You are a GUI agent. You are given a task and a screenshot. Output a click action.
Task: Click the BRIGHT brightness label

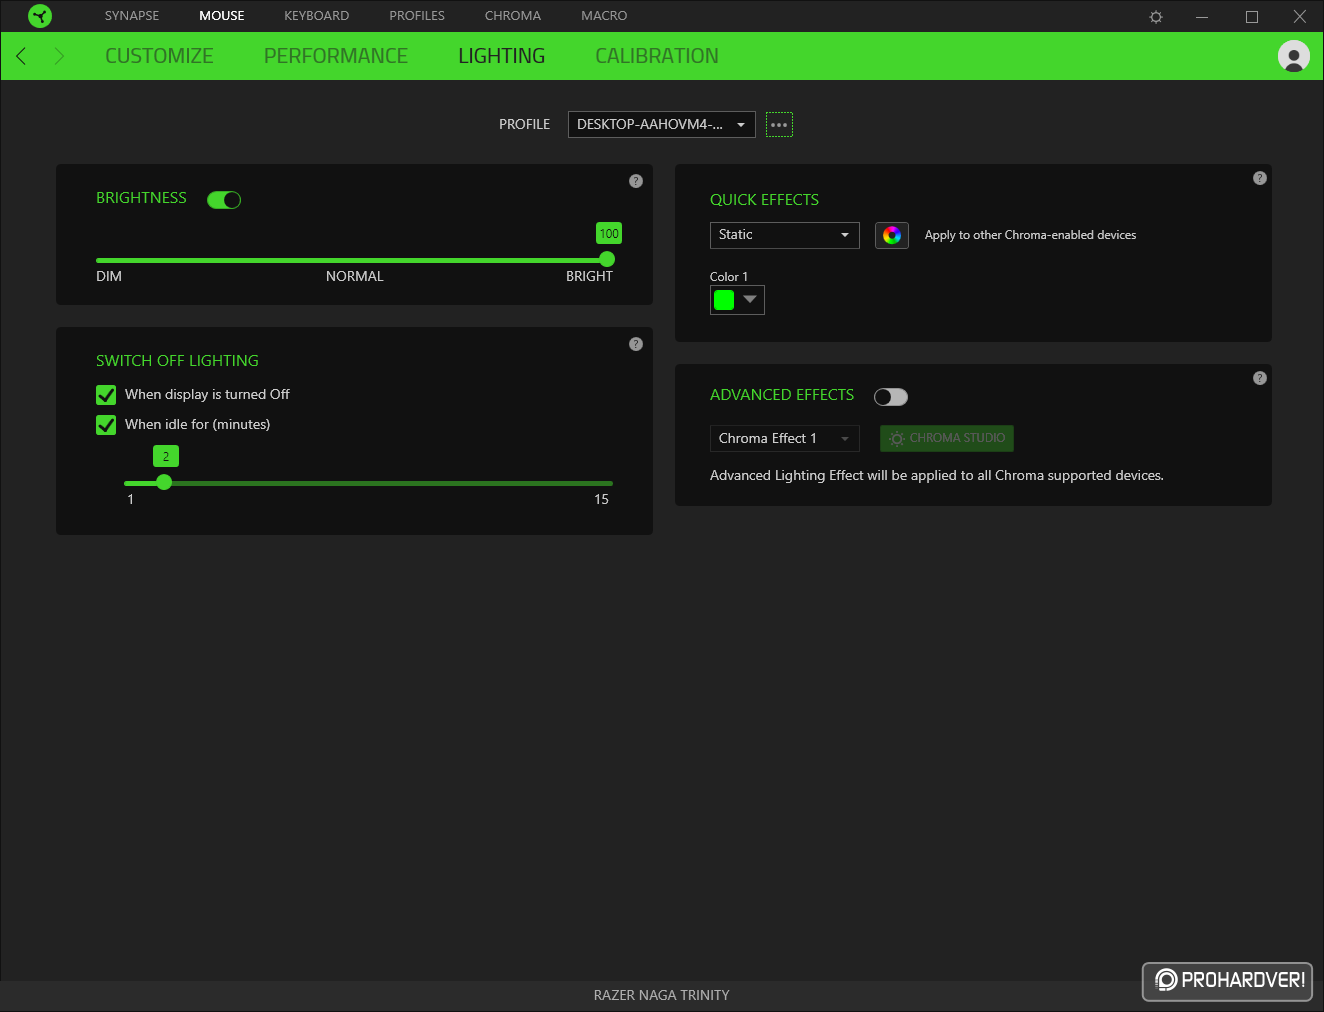click(589, 276)
